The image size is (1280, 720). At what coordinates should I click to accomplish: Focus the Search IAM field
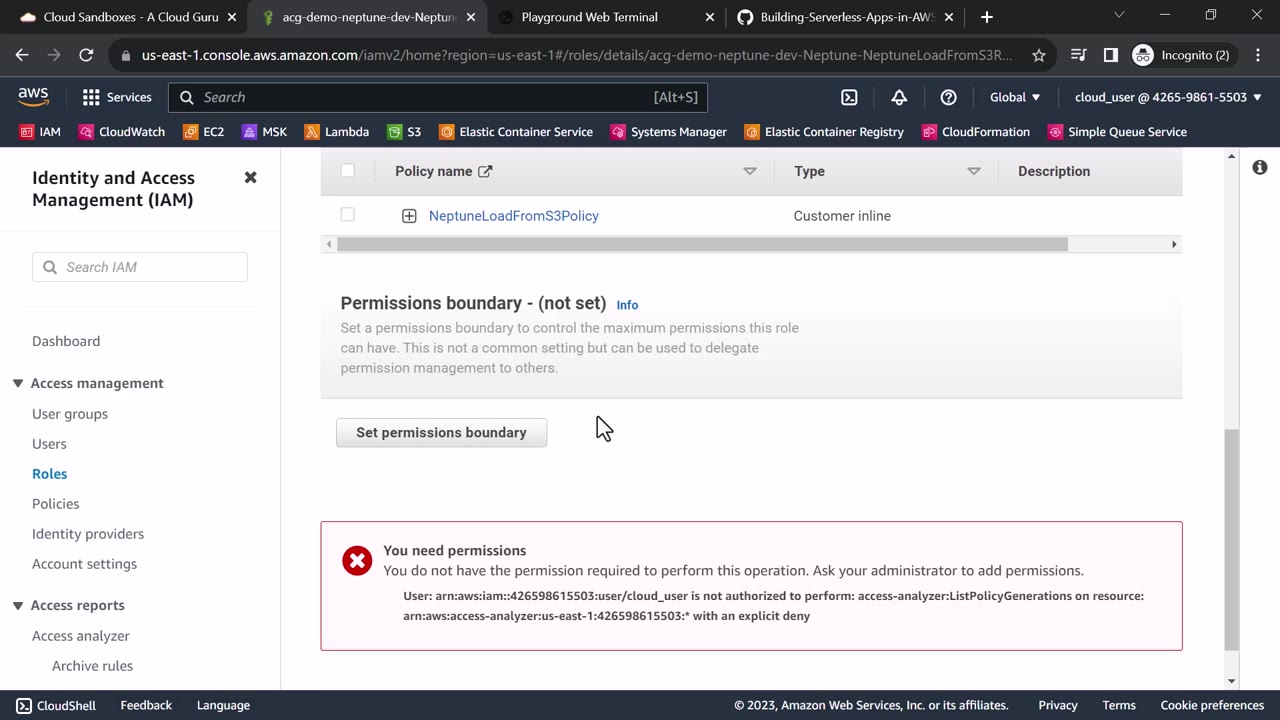[140, 267]
